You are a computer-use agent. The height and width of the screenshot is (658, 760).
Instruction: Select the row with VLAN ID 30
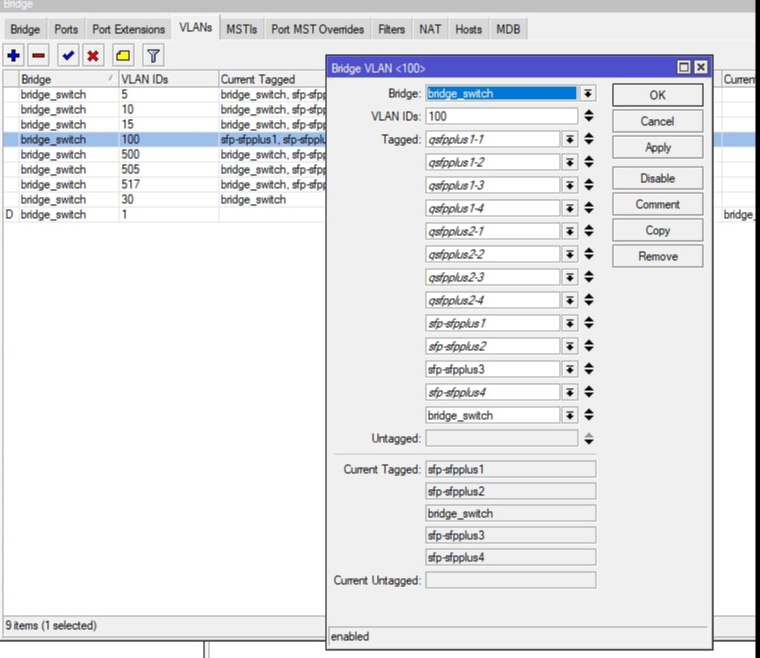click(x=165, y=200)
